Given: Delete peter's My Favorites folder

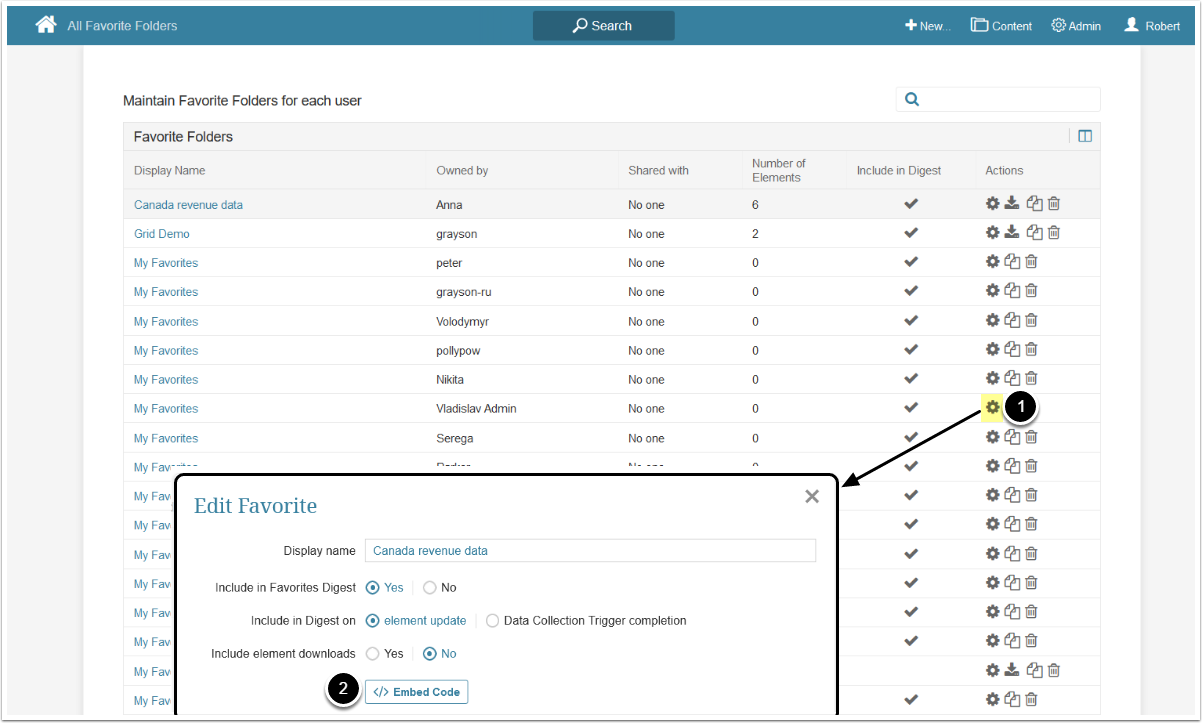Looking at the screenshot, I should (x=1031, y=262).
